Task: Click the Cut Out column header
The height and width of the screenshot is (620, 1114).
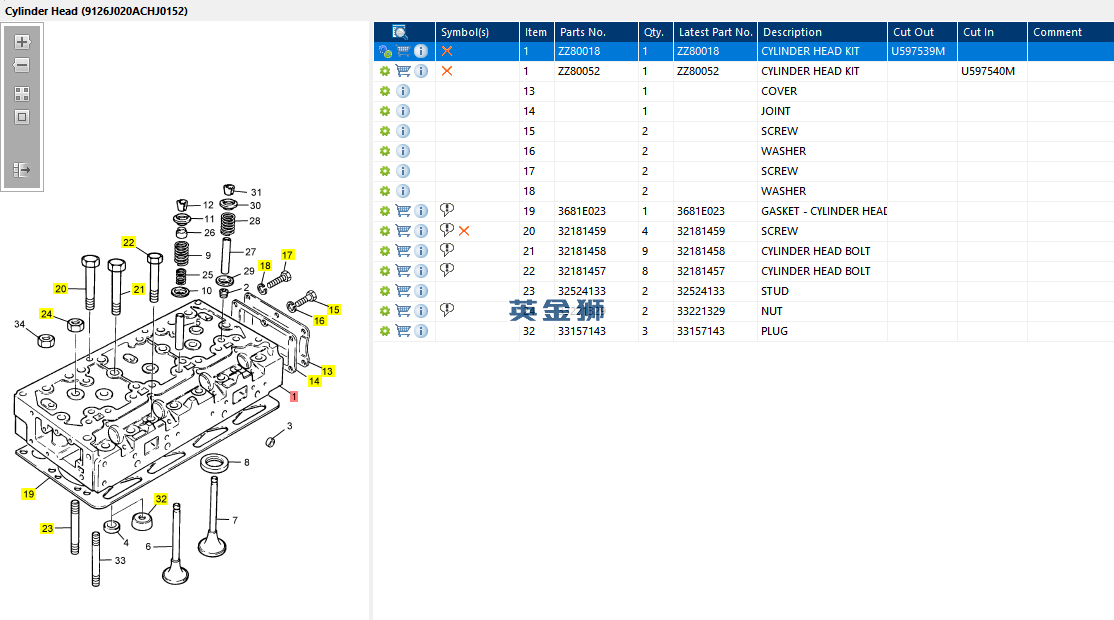Action: tap(913, 32)
